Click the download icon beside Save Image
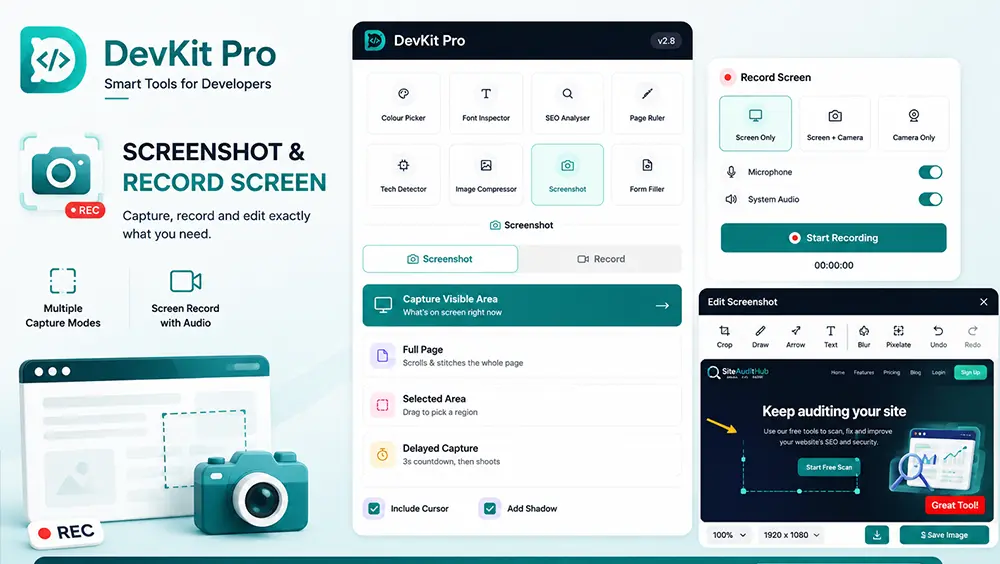 pyautogui.click(x=877, y=535)
